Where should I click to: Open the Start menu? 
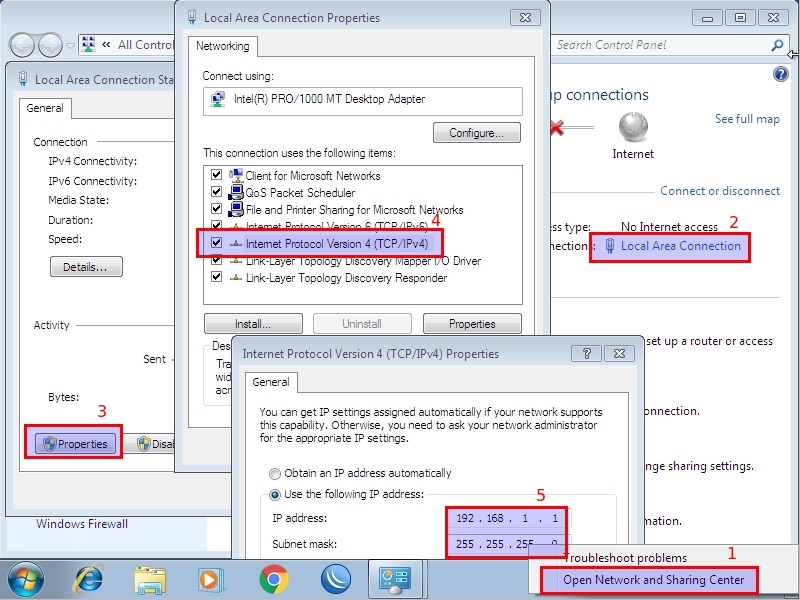pos(25,577)
